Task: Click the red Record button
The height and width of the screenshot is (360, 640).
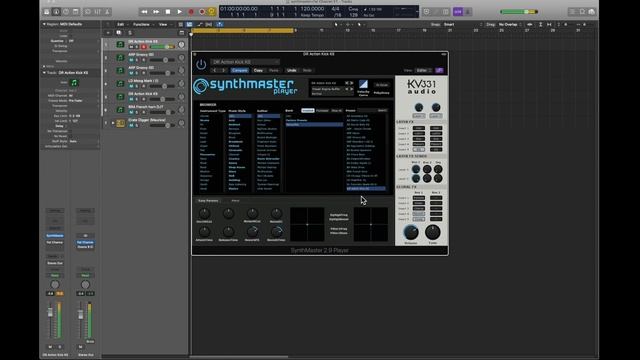Action: click(191, 12)
